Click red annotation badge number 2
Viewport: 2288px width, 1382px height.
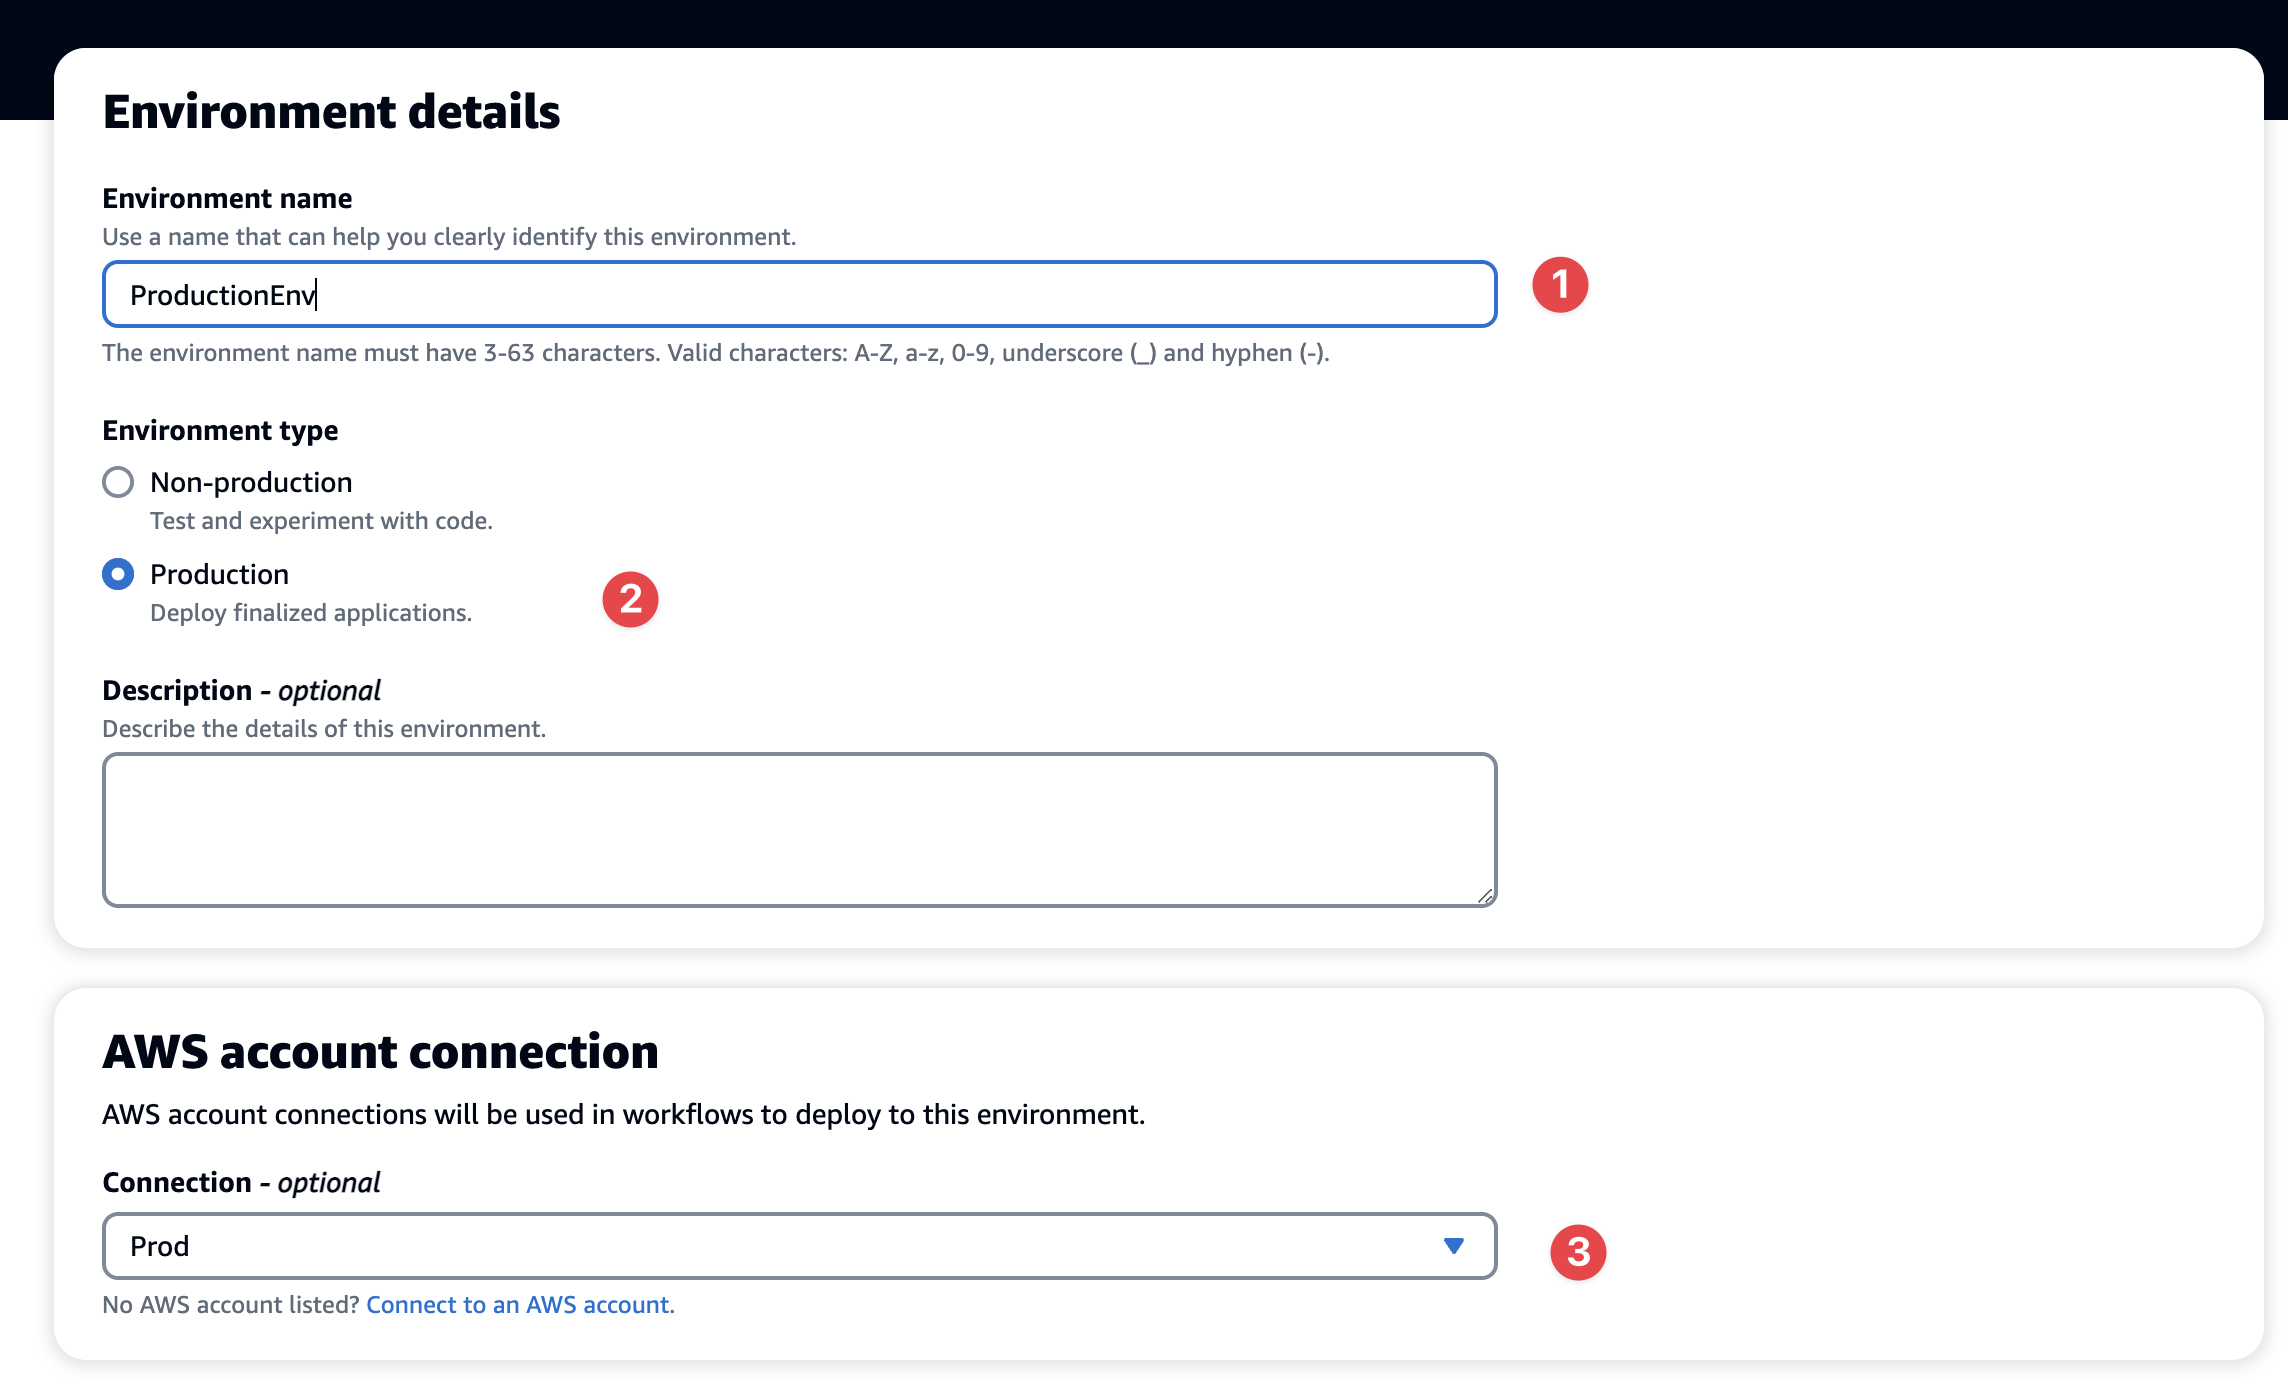(x=630, y=599)
